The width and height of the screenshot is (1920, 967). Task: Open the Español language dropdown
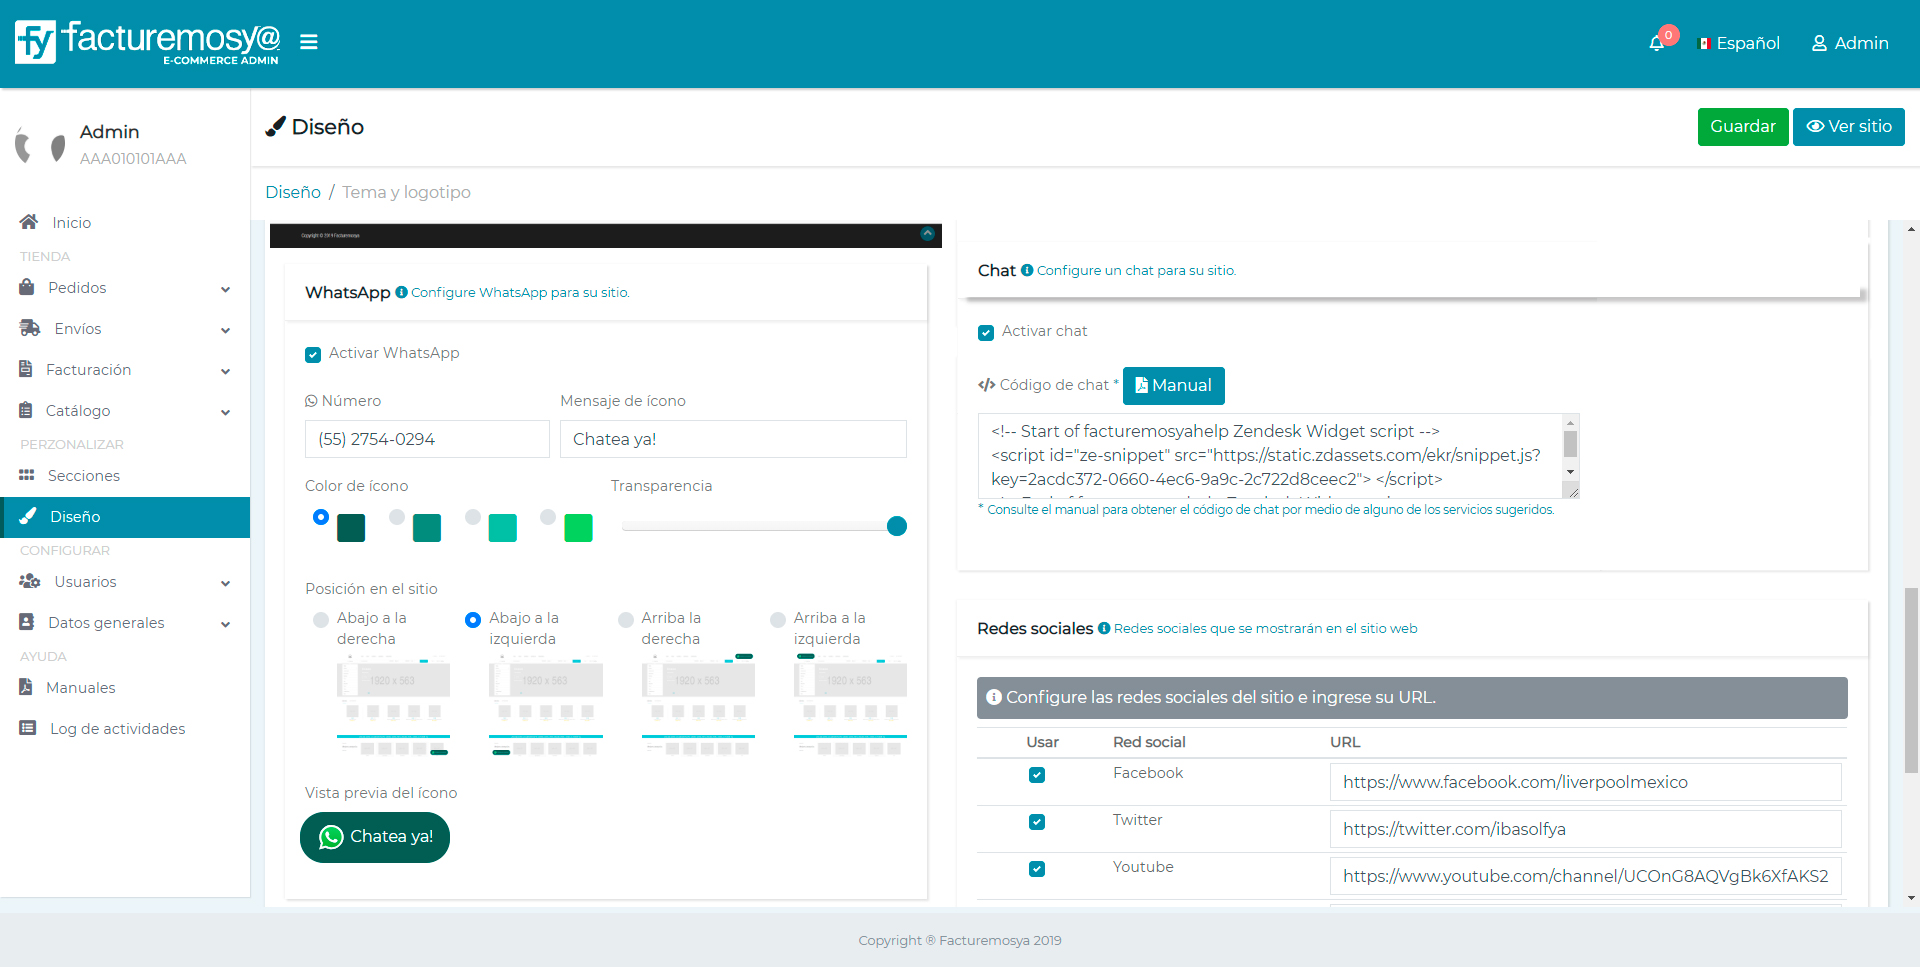pos(1739,43)
